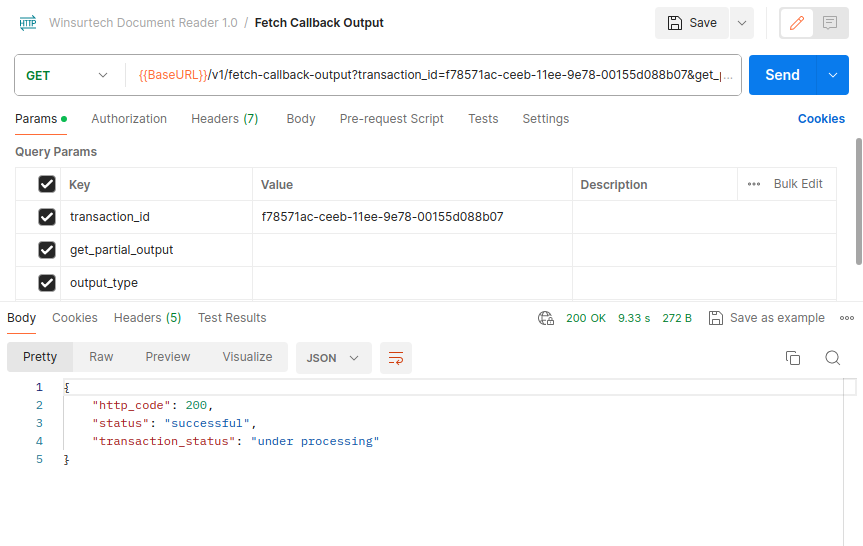This screenshot has width=863, height=546.
Task: Click the 9.33 s response time
Action: pos(634,318)
